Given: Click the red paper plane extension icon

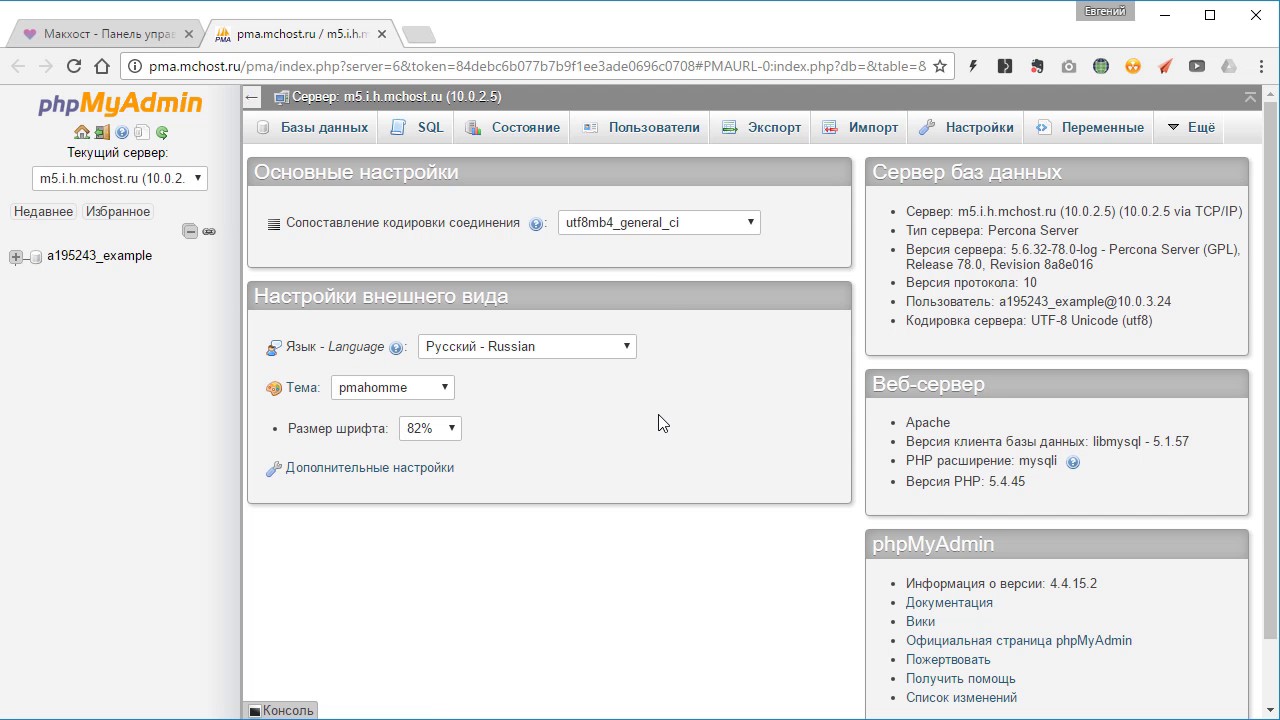Looking at the screenshot, I should point(1165,66).
